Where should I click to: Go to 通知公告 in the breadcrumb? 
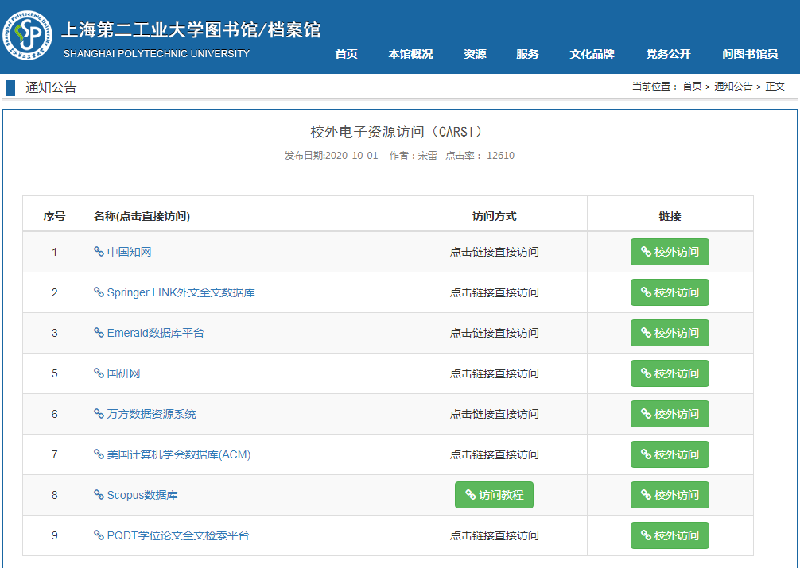click(733, 87)
